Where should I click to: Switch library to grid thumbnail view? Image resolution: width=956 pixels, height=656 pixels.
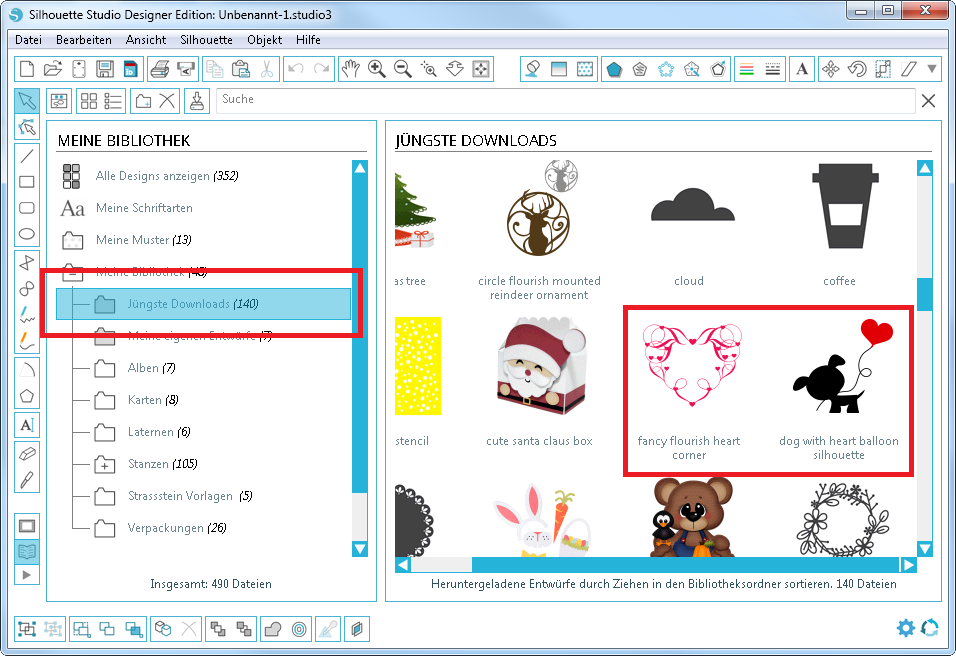pos(89,101)
